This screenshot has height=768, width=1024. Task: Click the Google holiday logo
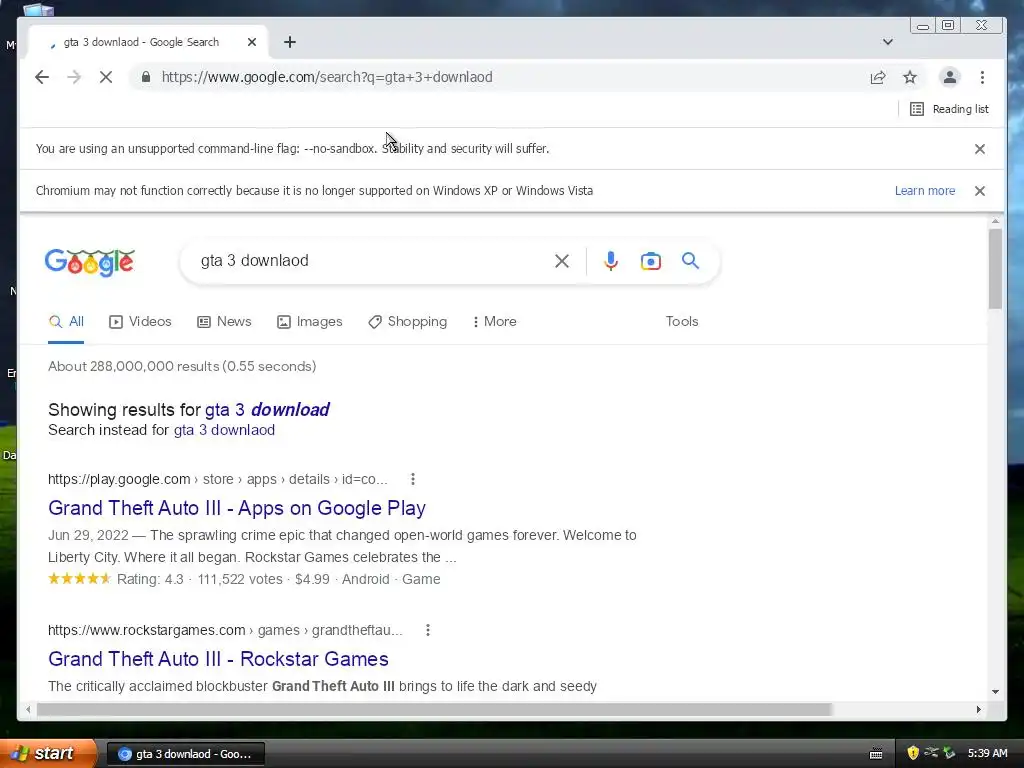point(89,263)
